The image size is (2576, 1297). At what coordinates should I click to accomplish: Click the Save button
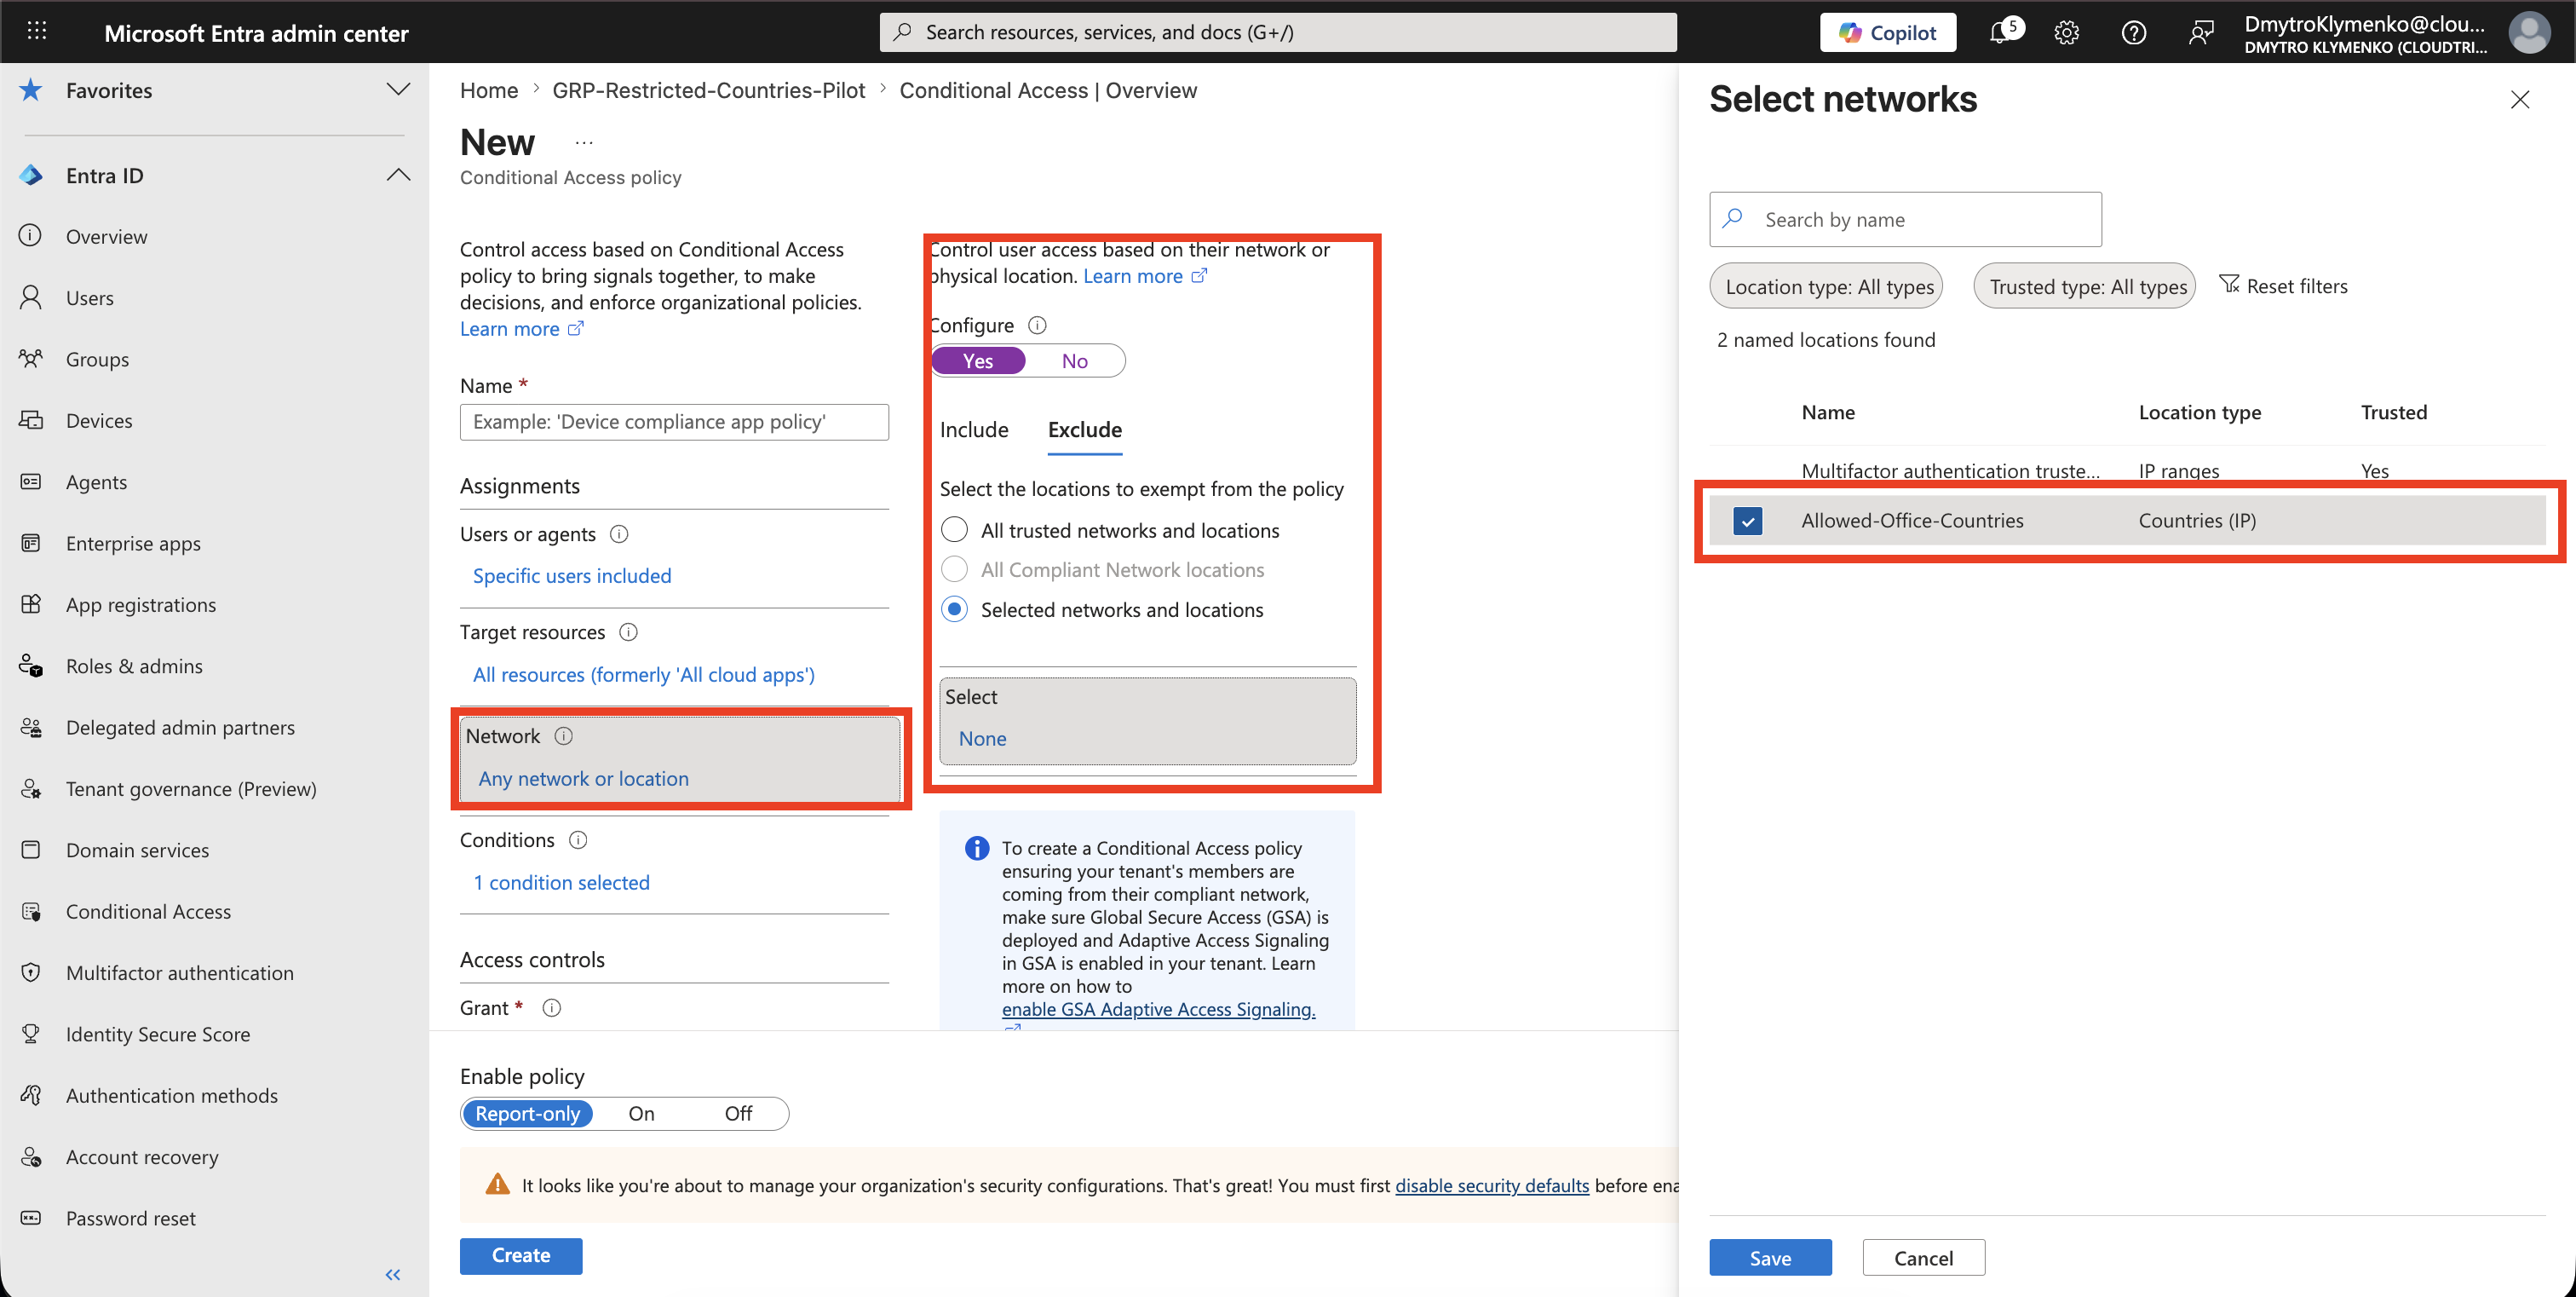(x=1770, y=1257)
